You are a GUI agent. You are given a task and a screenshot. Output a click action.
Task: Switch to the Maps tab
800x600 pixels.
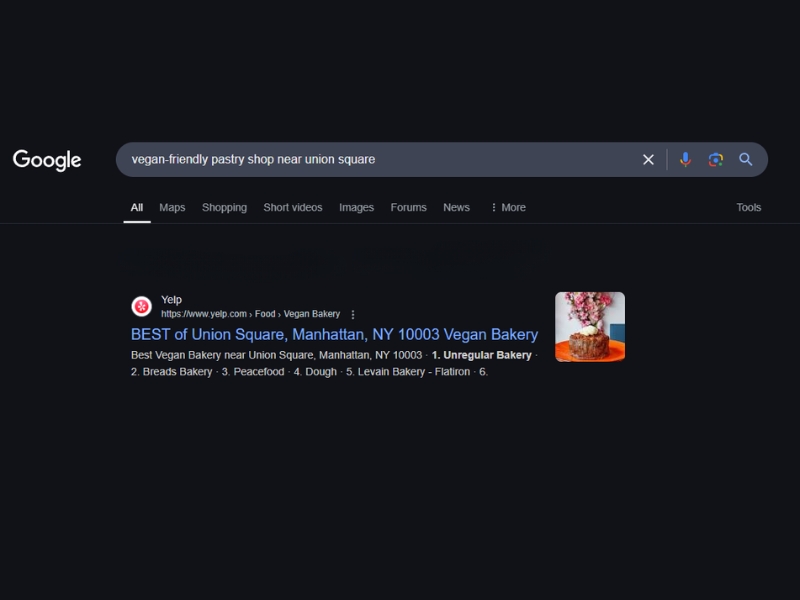pyautogui.click(x=171, y=207)
